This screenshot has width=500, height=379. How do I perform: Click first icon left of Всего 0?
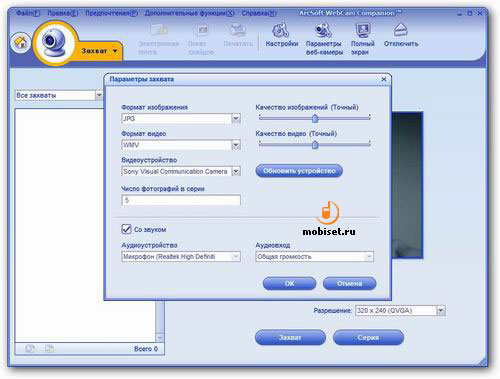[30, 349]
